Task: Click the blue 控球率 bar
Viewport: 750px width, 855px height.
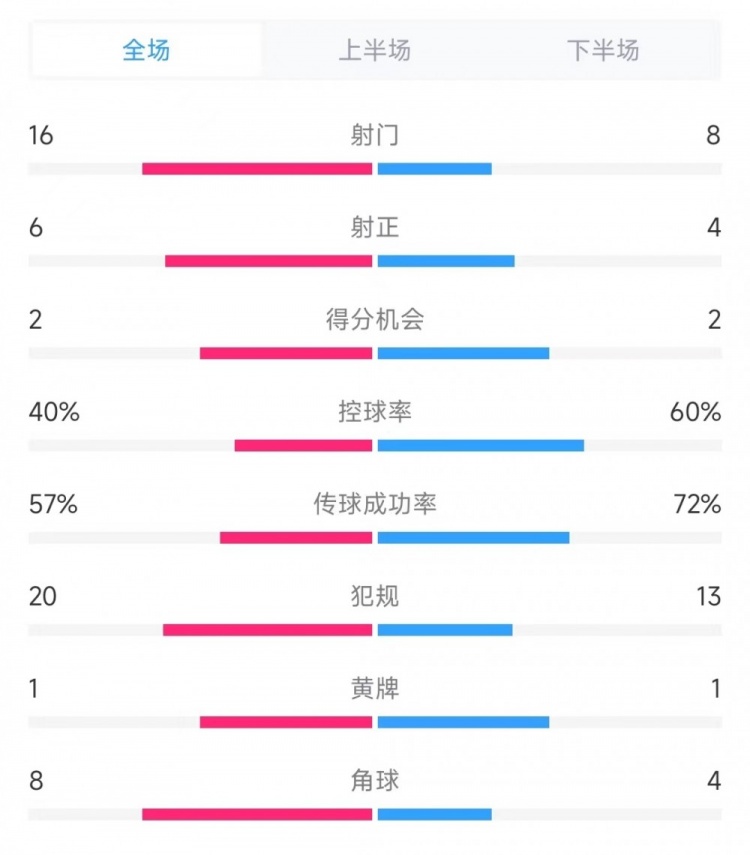Action: [481, 446]
